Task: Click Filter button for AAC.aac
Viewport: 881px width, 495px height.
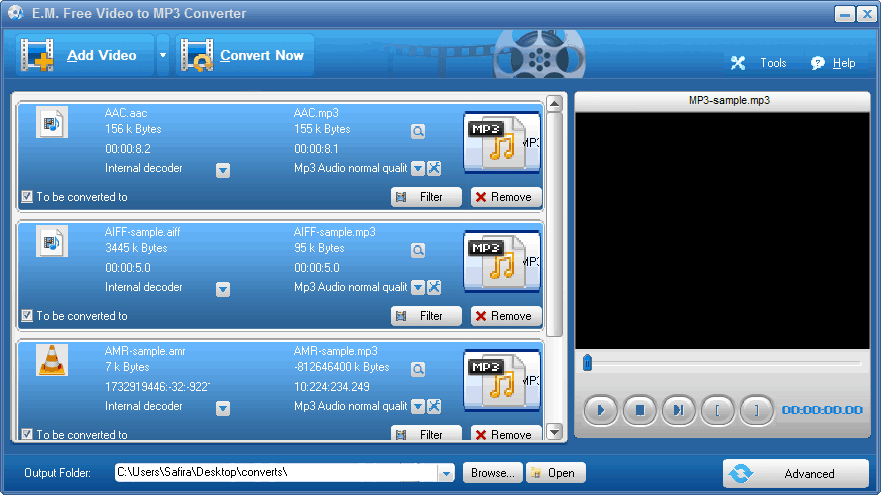Action: click(426, 197)
